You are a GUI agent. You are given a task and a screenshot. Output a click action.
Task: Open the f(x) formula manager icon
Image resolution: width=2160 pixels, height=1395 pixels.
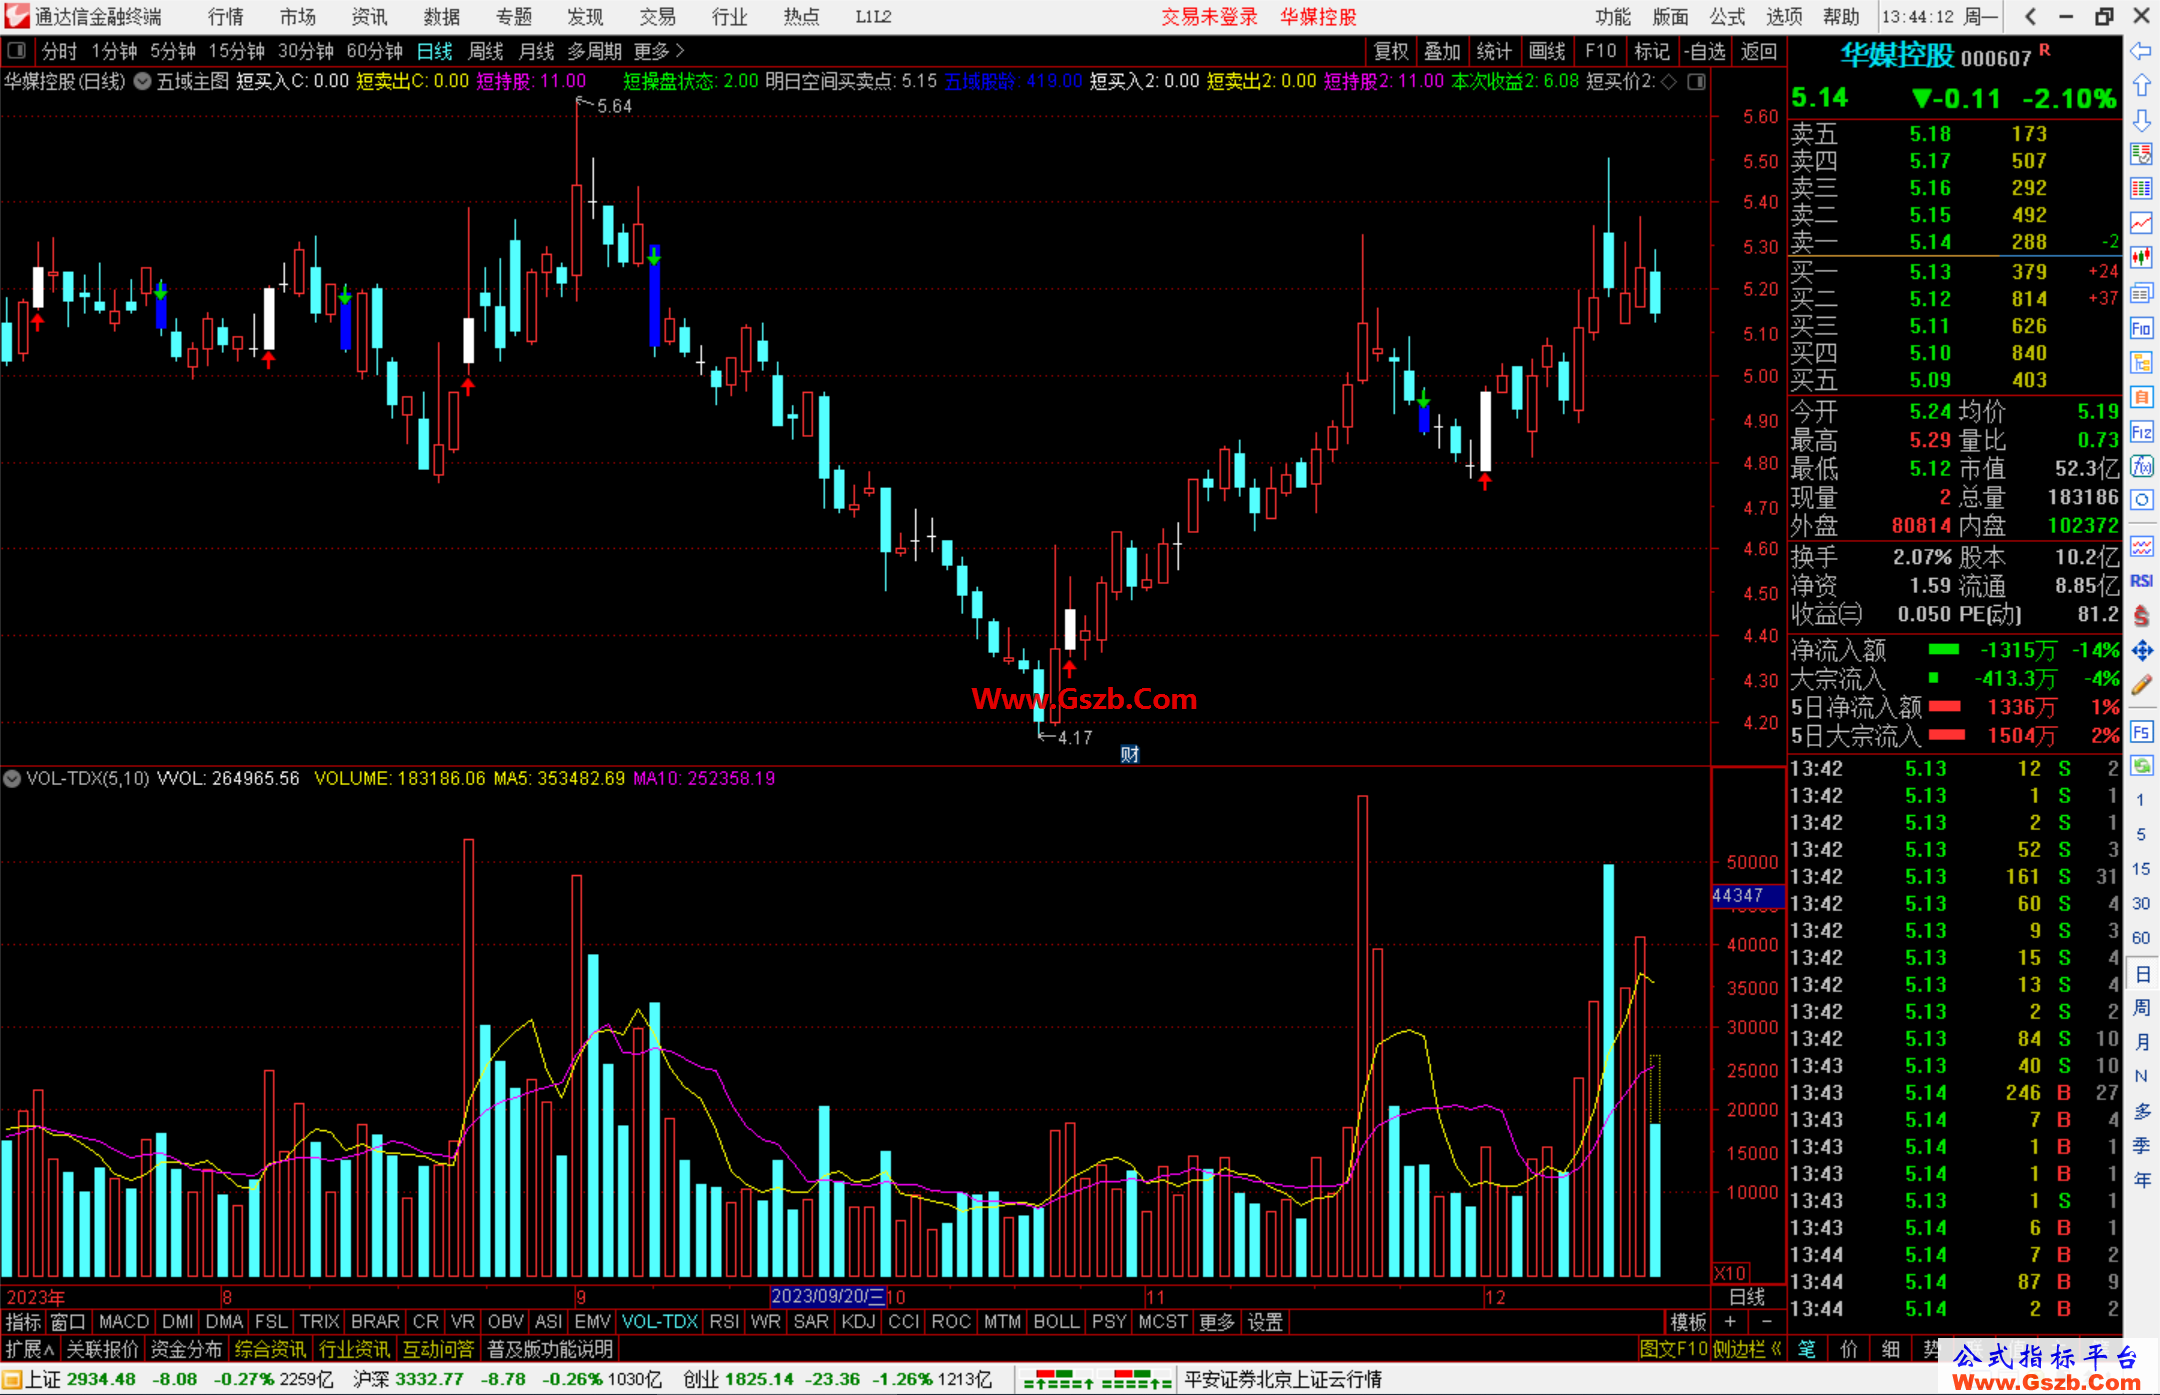point(2141,466)
